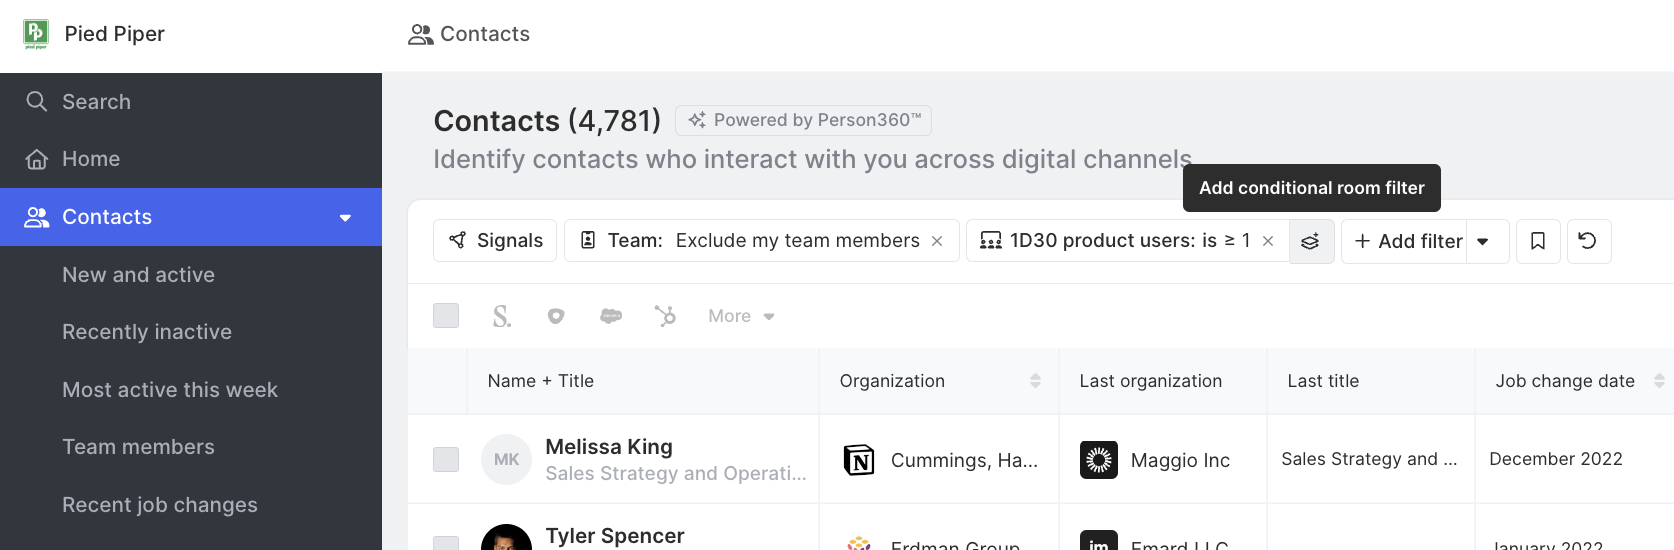The height and width of the screenshot is (550, 1674).
Task: Collapse the Contacts sidebar section arrow
Action: 345,217
